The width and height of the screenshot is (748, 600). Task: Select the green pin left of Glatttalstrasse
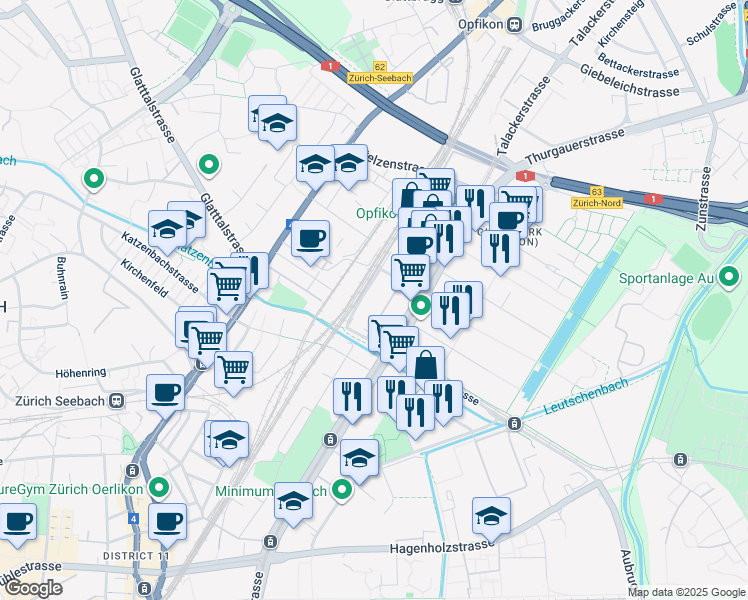(94, 179)
